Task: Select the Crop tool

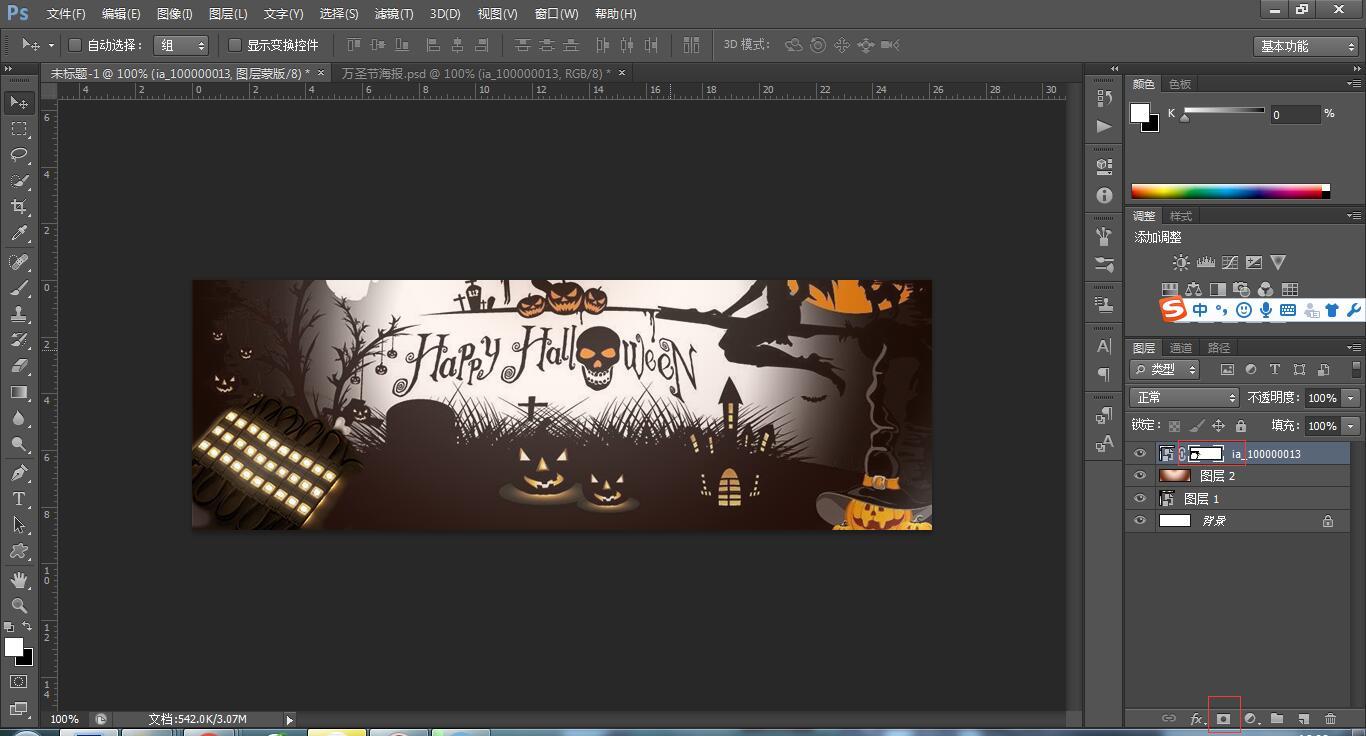Action: (x=18, y=207)
